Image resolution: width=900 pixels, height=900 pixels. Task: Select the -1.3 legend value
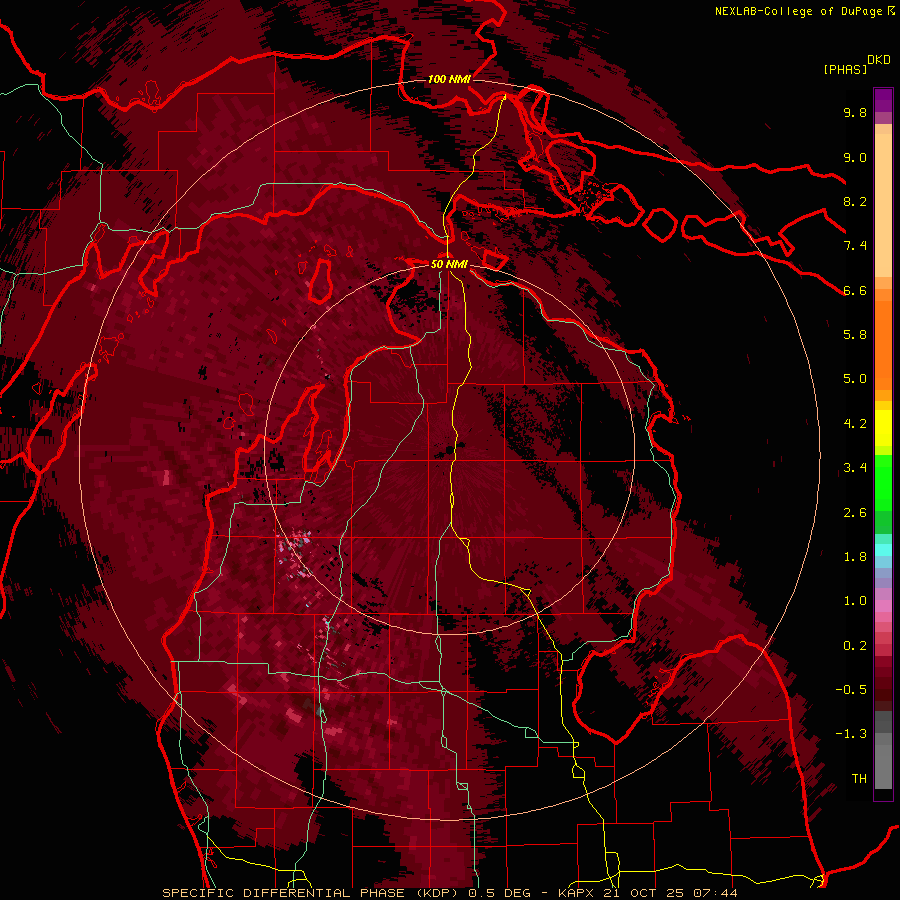851,734
